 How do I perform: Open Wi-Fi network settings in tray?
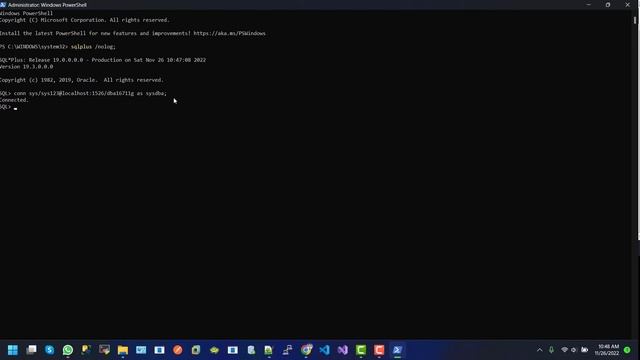[564, 350]
